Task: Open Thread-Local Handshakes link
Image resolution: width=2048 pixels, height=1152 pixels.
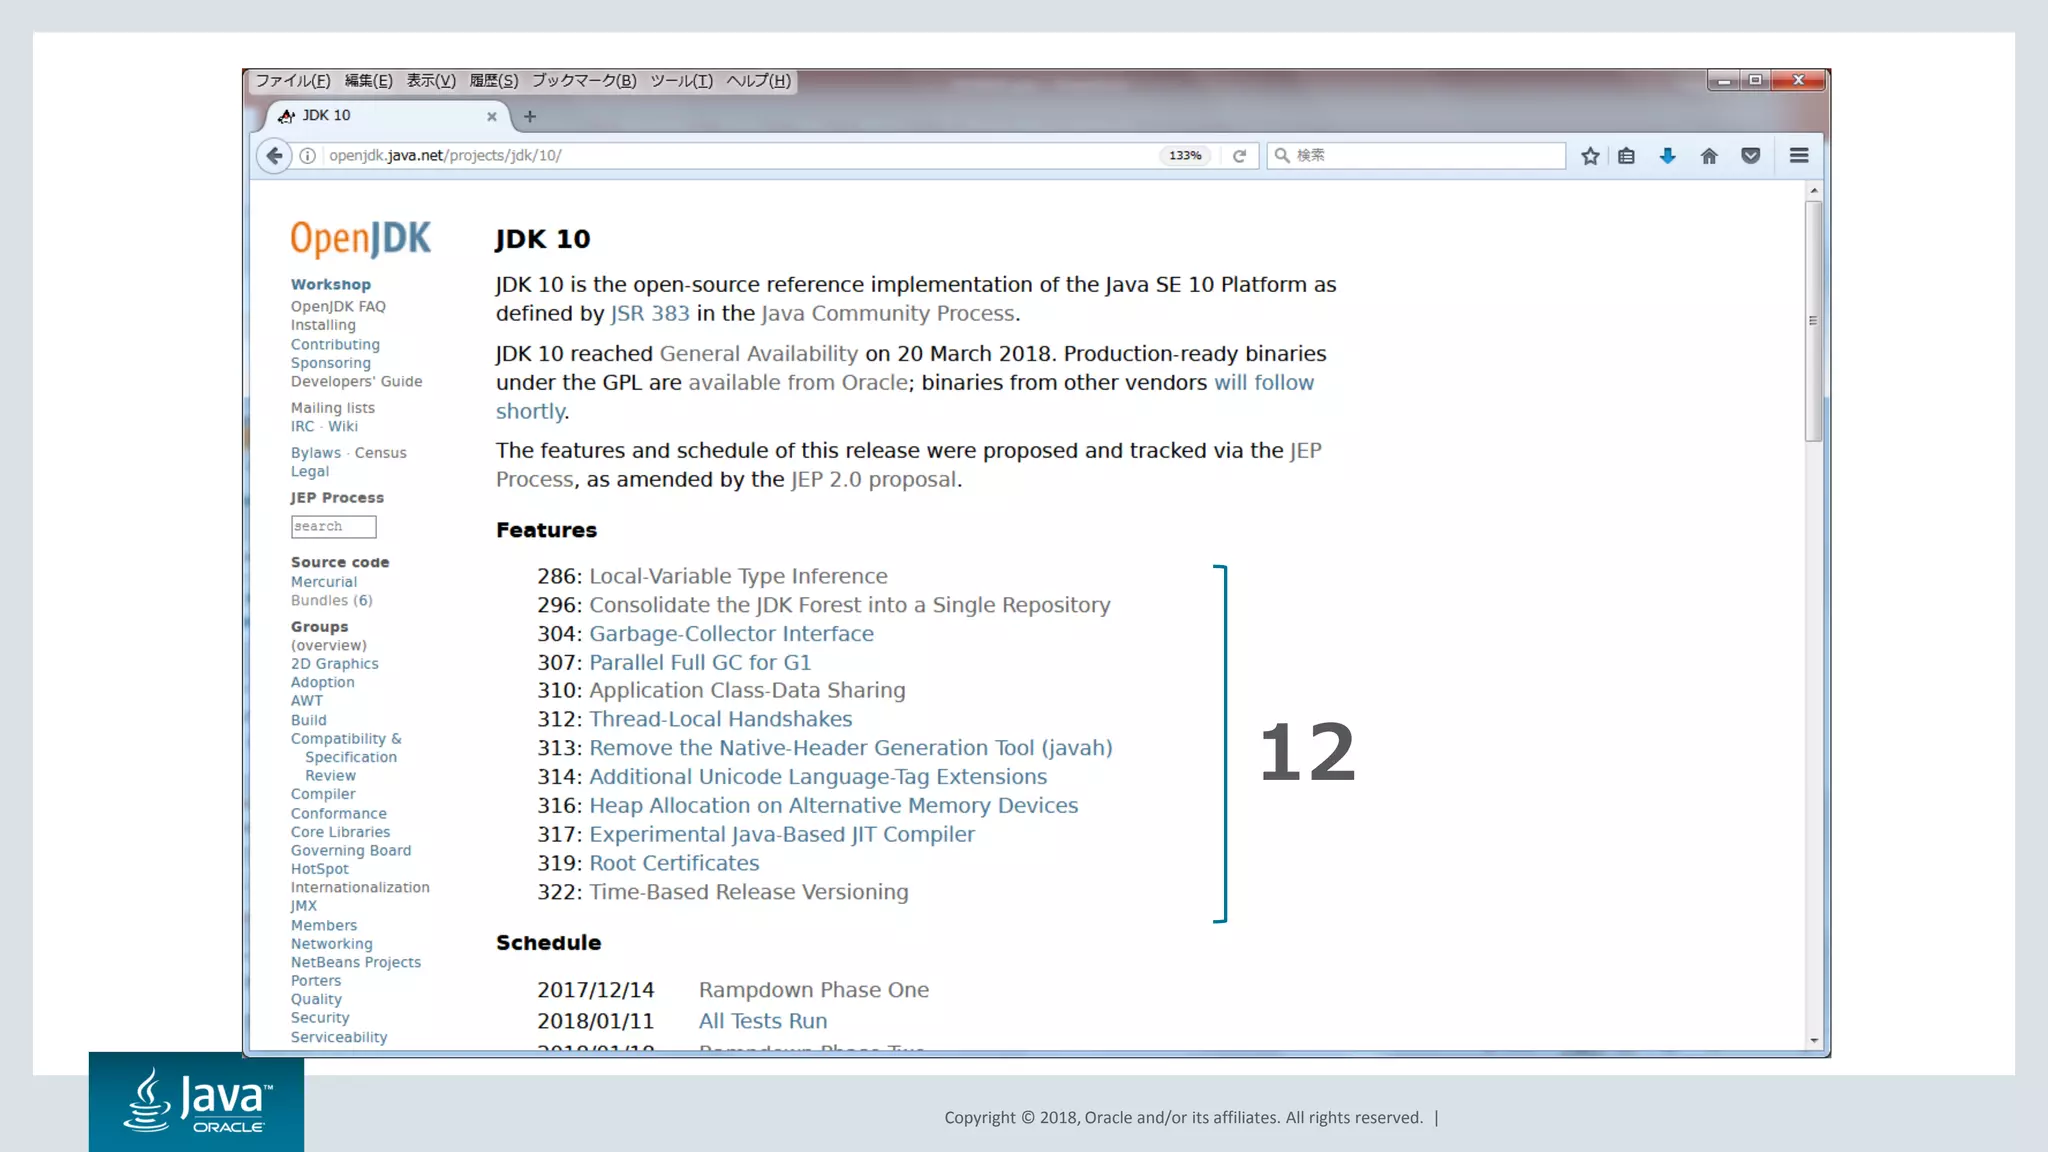Action: coord(721,720)
